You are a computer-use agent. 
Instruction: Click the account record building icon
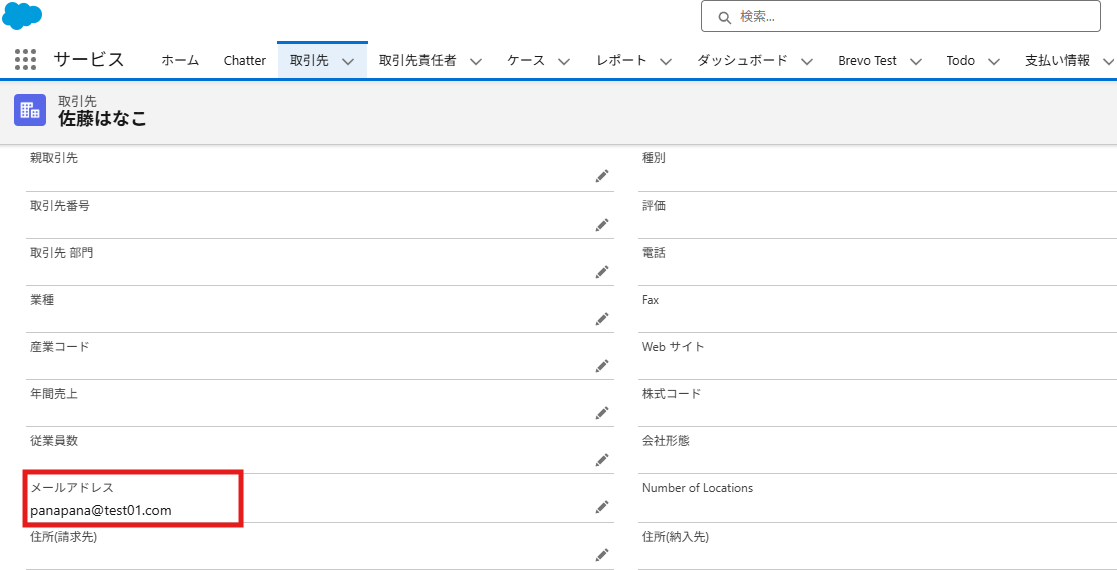point(30,110)
